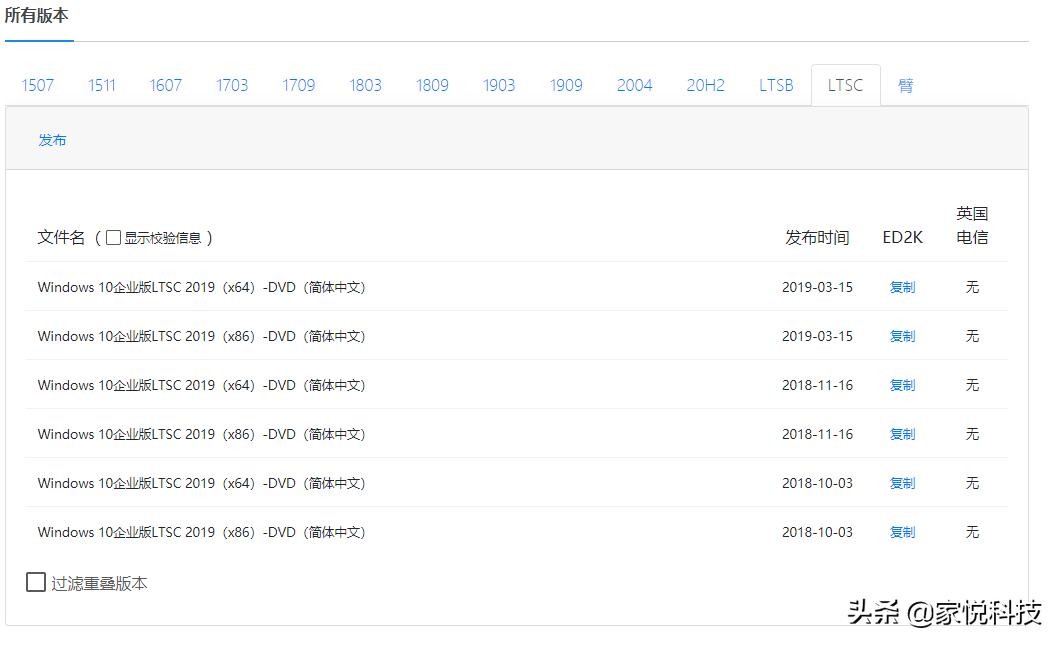Copy ED2K link for x64 2018-10-03 release
Viewport: 1061px width, 645px height.
point(902,483)
